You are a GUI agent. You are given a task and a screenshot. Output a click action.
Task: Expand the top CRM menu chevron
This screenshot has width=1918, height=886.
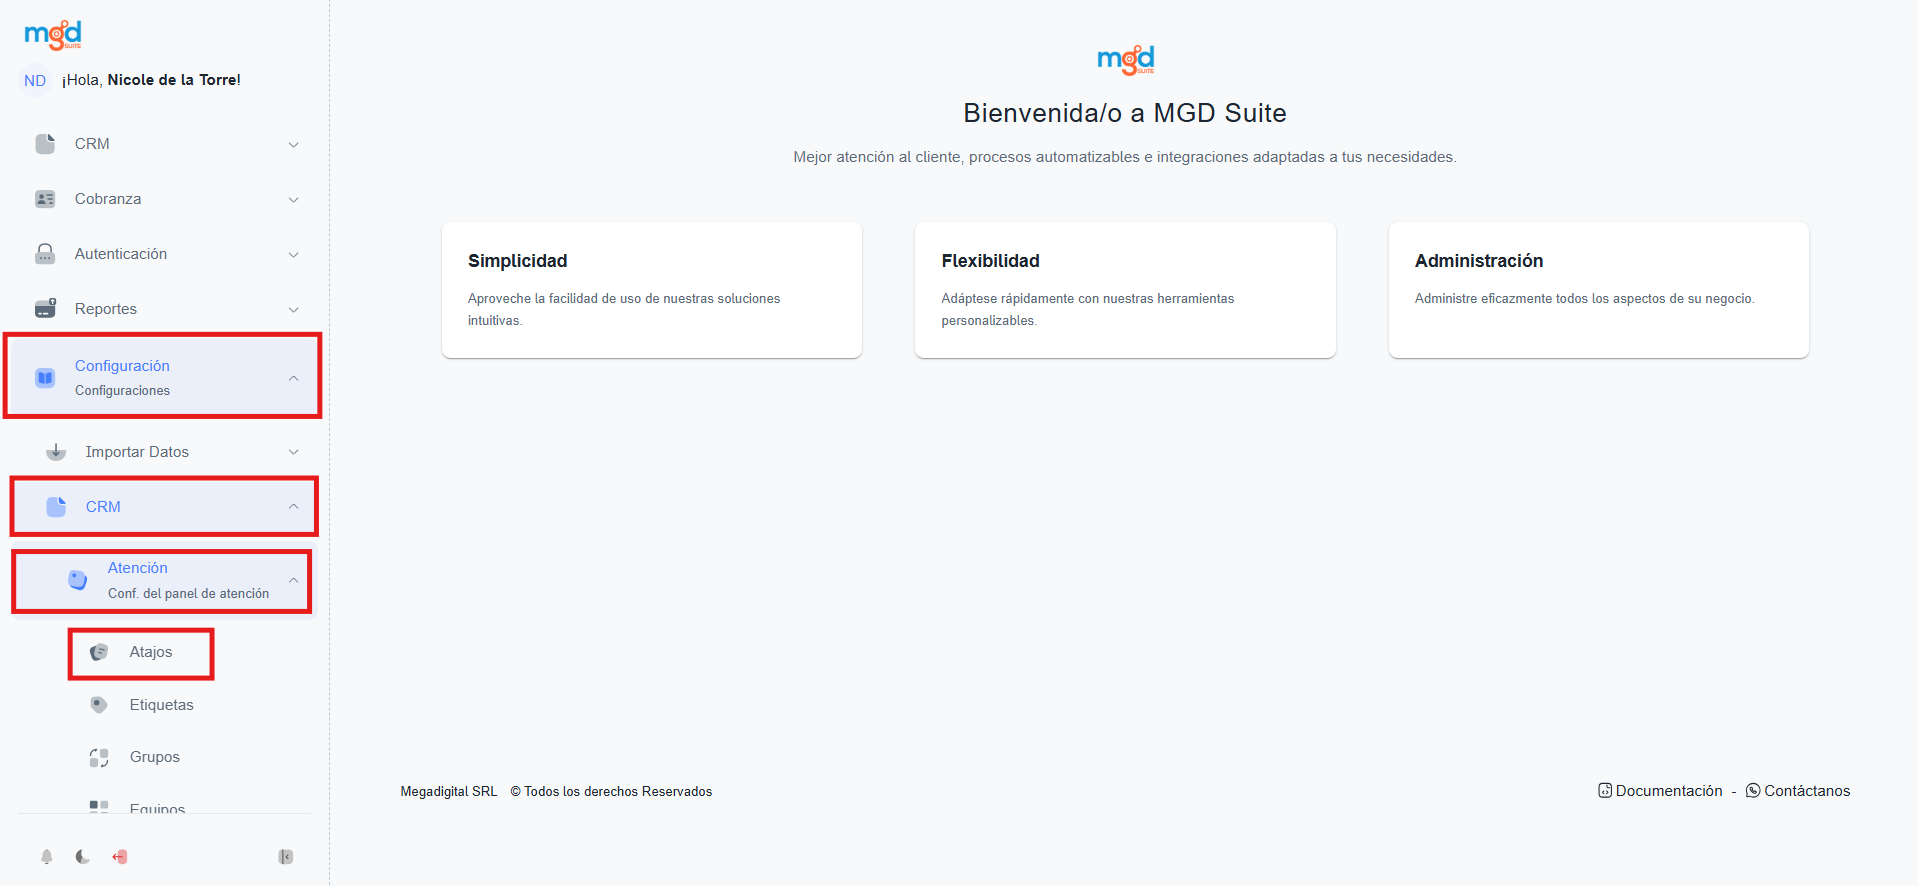tap(293, 145)
